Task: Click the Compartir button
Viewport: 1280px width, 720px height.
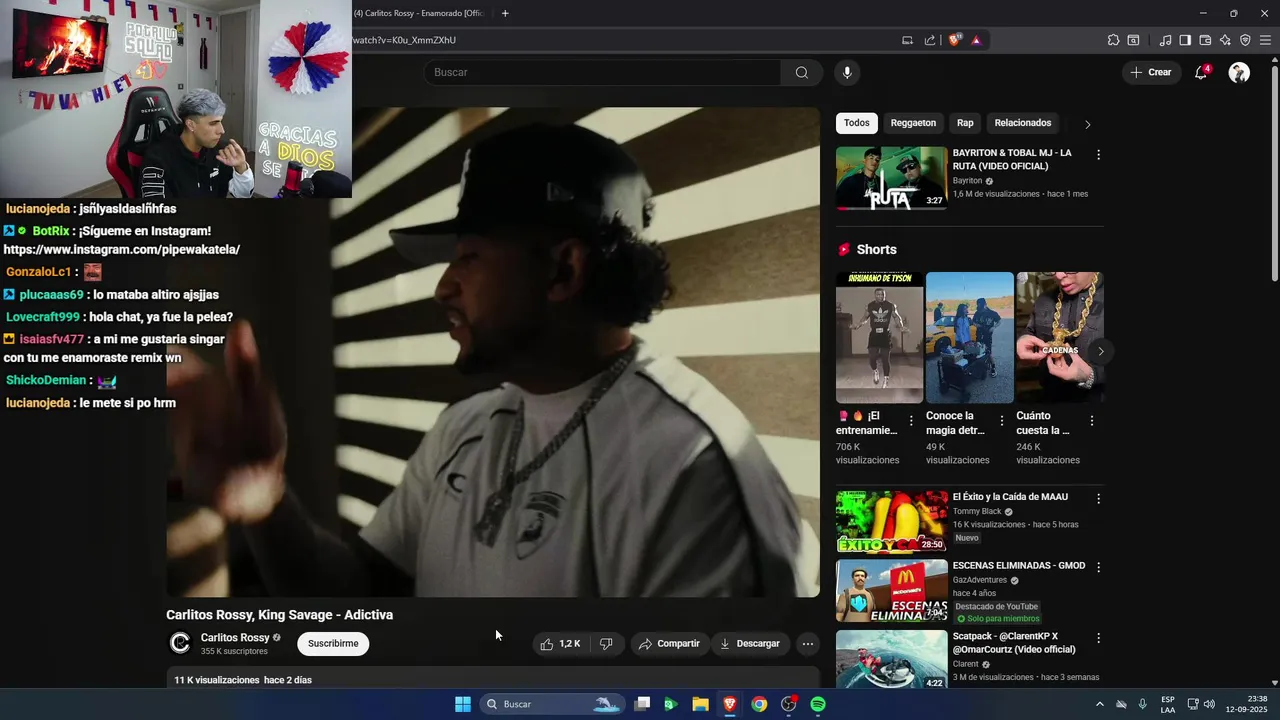Action: click(669, 644)
